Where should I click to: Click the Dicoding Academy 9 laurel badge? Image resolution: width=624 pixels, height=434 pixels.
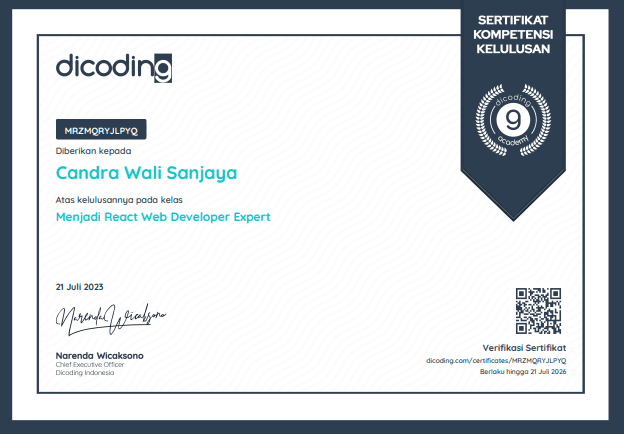[x=513, y=120]
